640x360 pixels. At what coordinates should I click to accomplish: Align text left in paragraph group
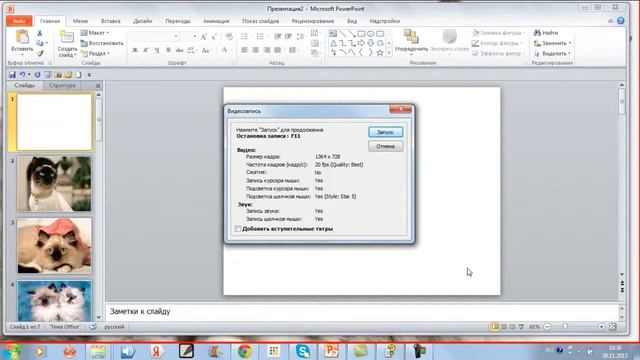(x=244, y=50)
